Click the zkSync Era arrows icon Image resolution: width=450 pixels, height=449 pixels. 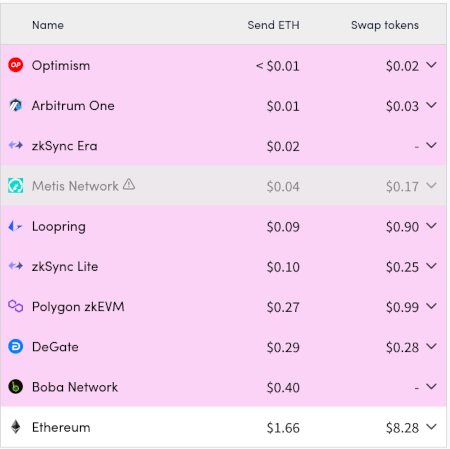point(16,145)
